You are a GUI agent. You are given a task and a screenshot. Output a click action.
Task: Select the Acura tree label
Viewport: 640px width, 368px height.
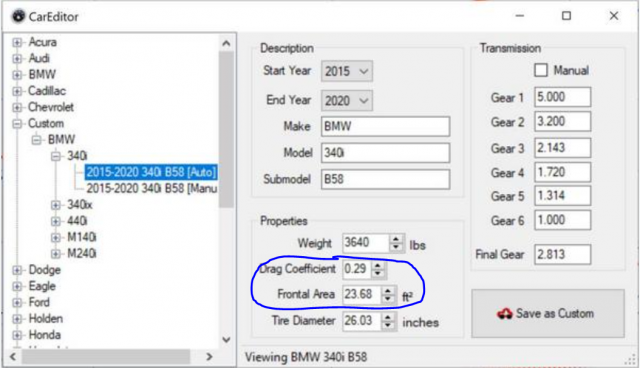pos(42,42)
